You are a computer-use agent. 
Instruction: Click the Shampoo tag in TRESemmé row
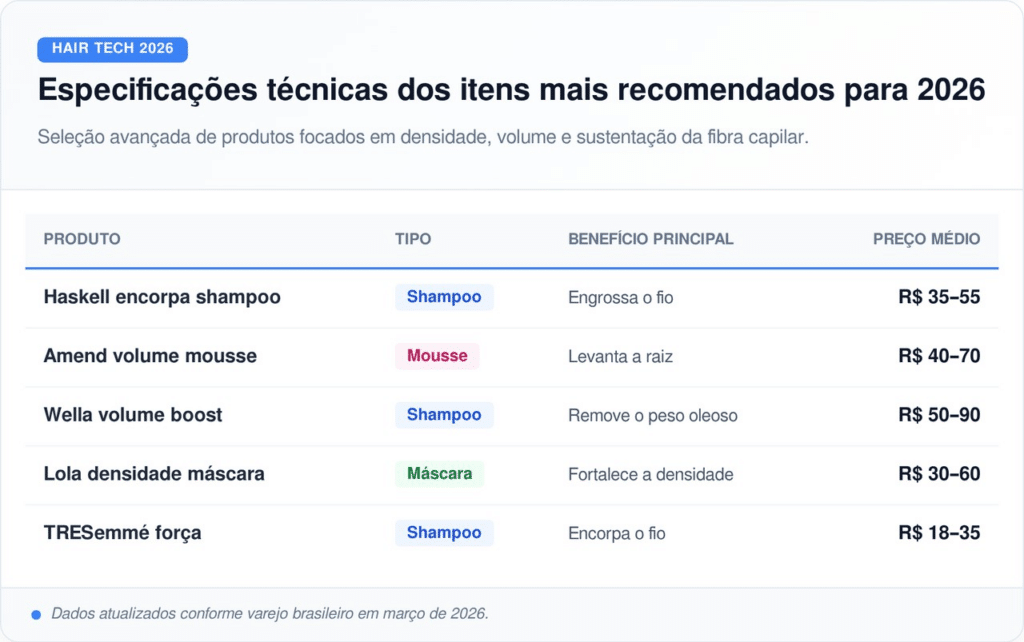click(x=444, y=533)
